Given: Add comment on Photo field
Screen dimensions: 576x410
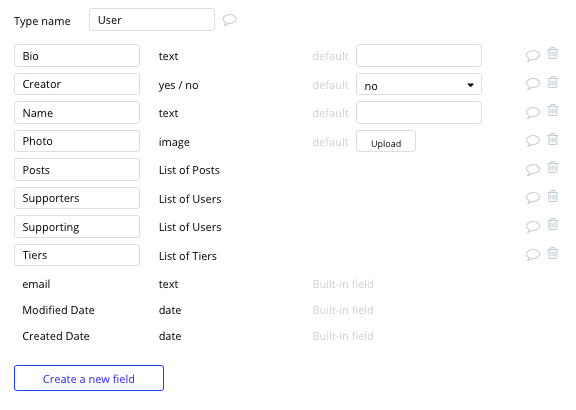Looking at the screenshot, I should pos(533,141).
